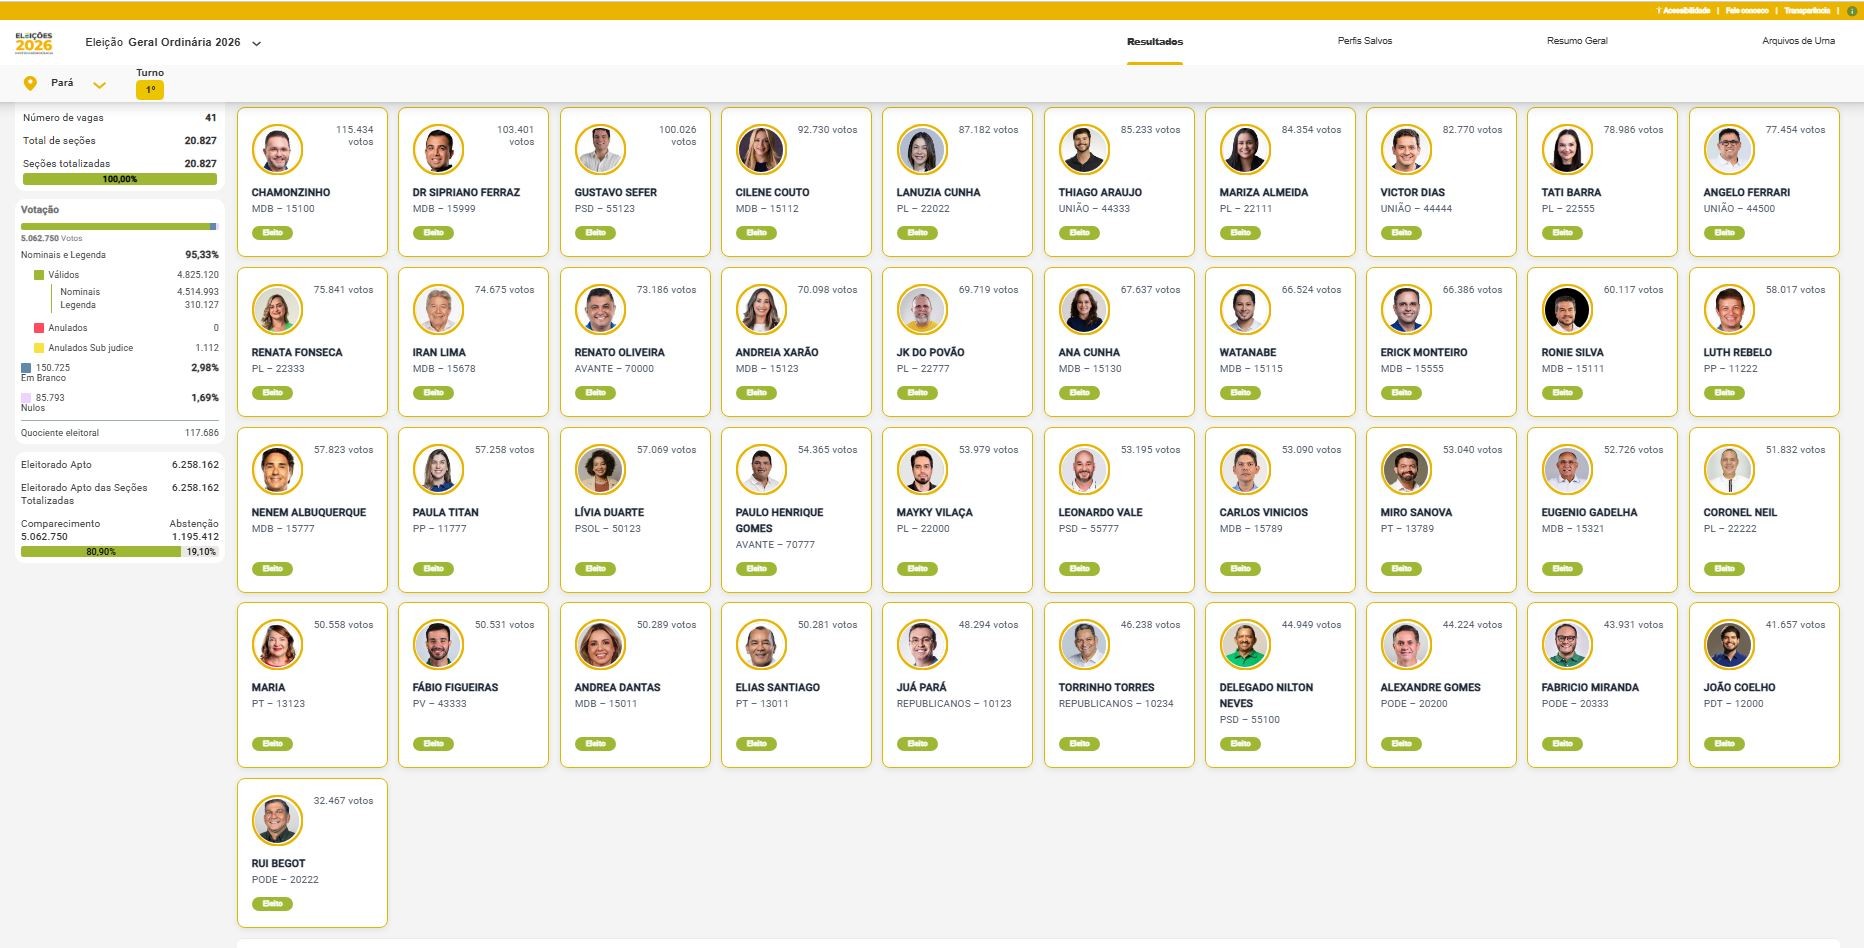The height and width of the screenshot is (948, 1864).
Task: Click lavender Nulos legend square
Action: (26, 398)
